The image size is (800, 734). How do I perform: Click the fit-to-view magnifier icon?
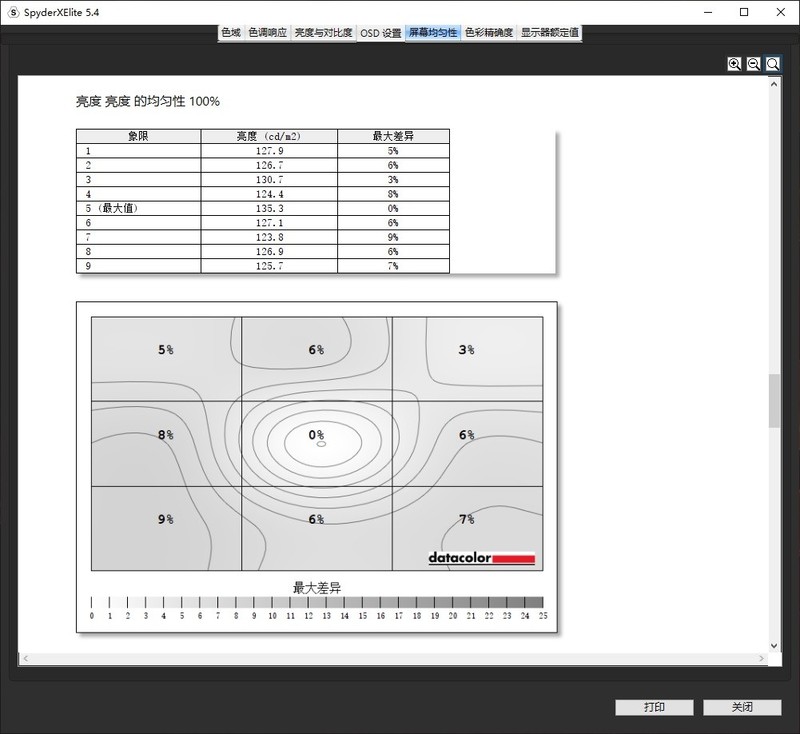pyautogui.click(x=773, y=64)
